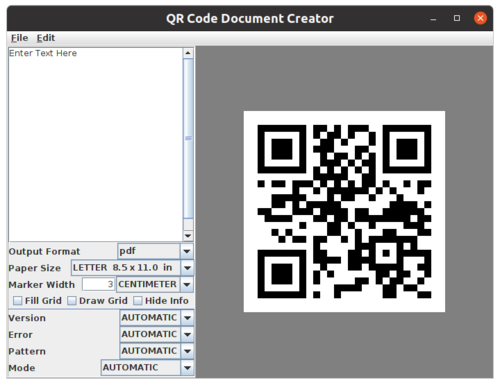Click the text area scroll up arrow
The height and width of the screenshot is (385, 500).
click(x=188, y=53)
